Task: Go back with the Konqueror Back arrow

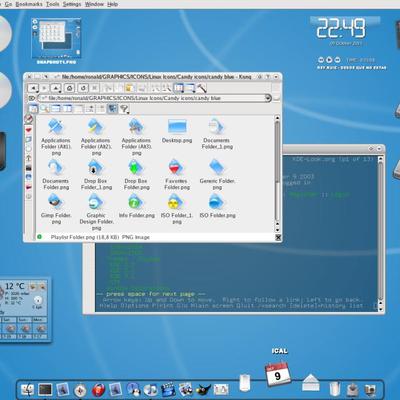Action: point(33,88)
